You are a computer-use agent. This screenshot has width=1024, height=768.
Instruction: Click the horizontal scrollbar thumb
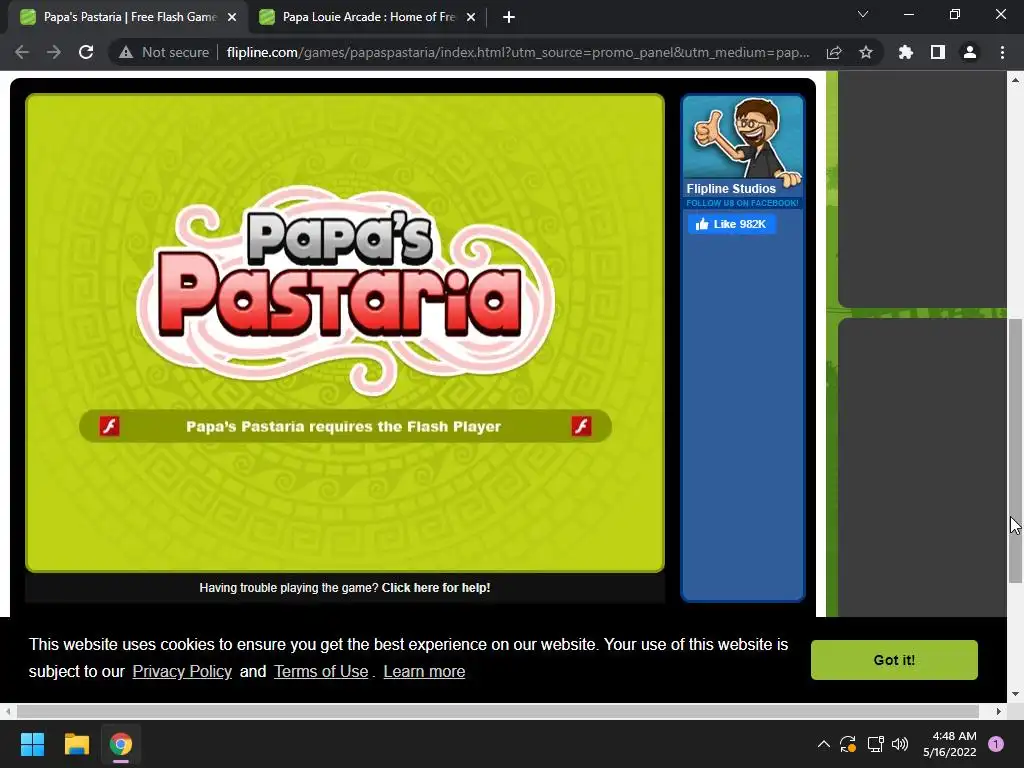coord(498,711)
